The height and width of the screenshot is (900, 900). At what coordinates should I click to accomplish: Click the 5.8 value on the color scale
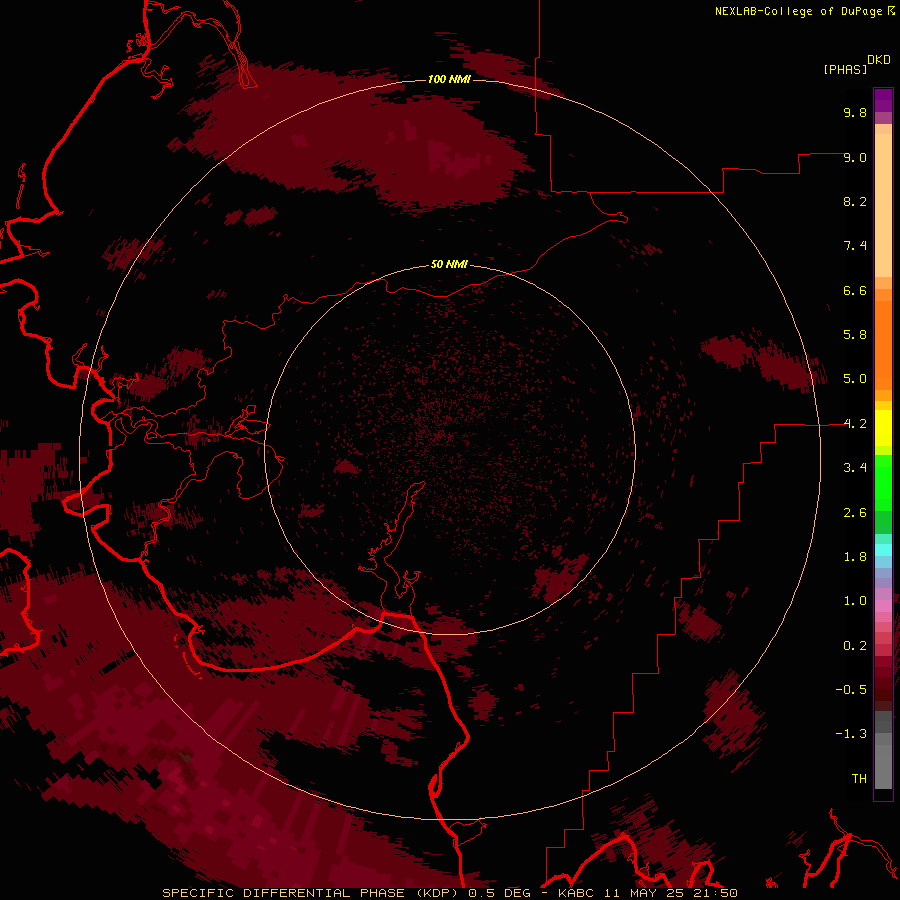[x=855, y=335]
